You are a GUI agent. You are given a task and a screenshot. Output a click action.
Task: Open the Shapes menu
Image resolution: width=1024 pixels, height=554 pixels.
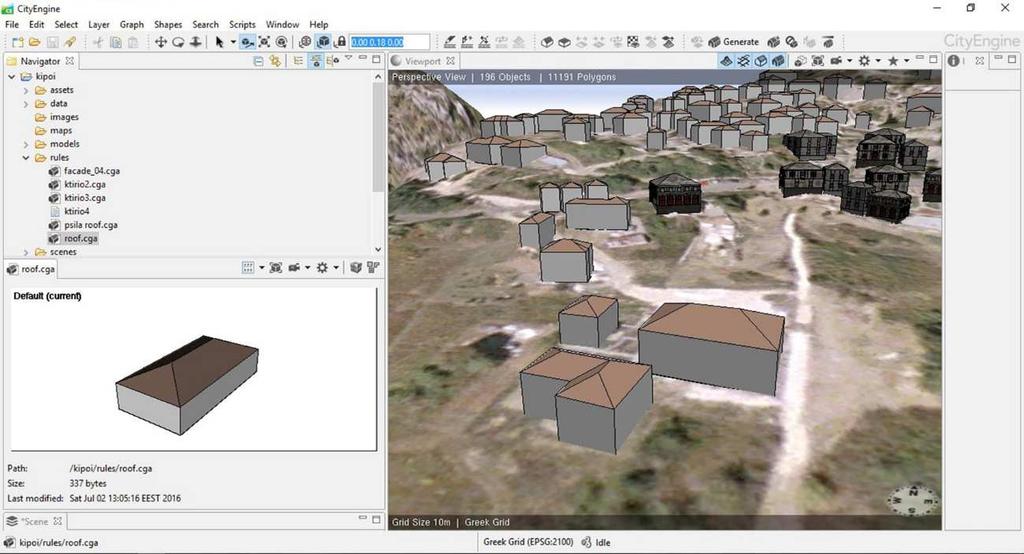tap(168, 24)
